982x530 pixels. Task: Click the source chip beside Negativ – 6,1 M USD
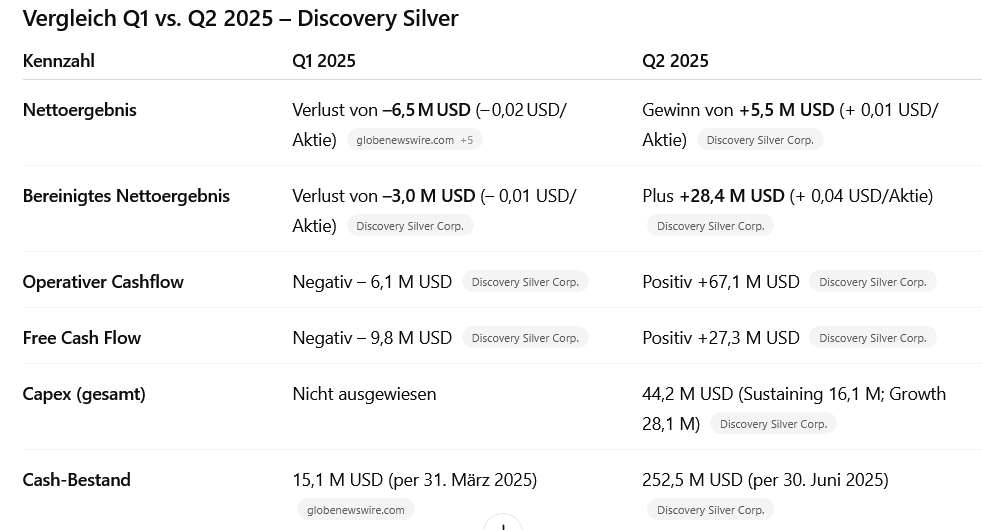point(524,282)
